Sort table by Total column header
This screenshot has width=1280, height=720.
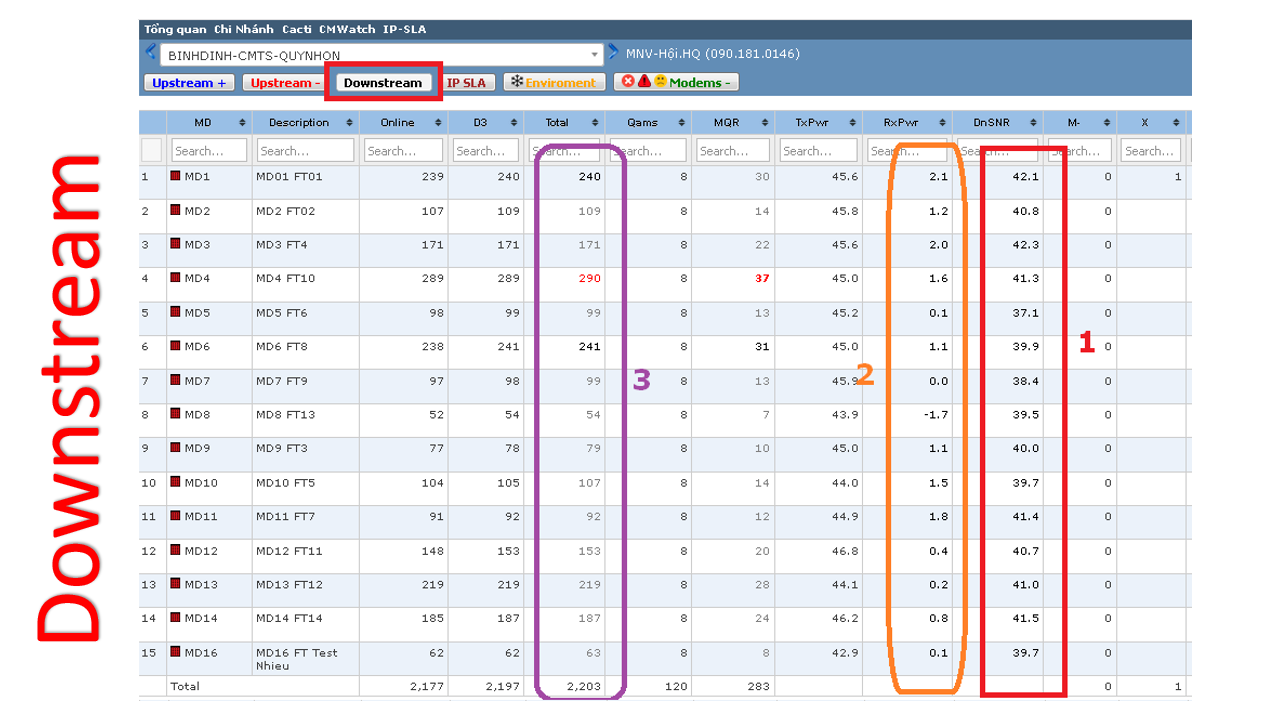coord(564,122)
